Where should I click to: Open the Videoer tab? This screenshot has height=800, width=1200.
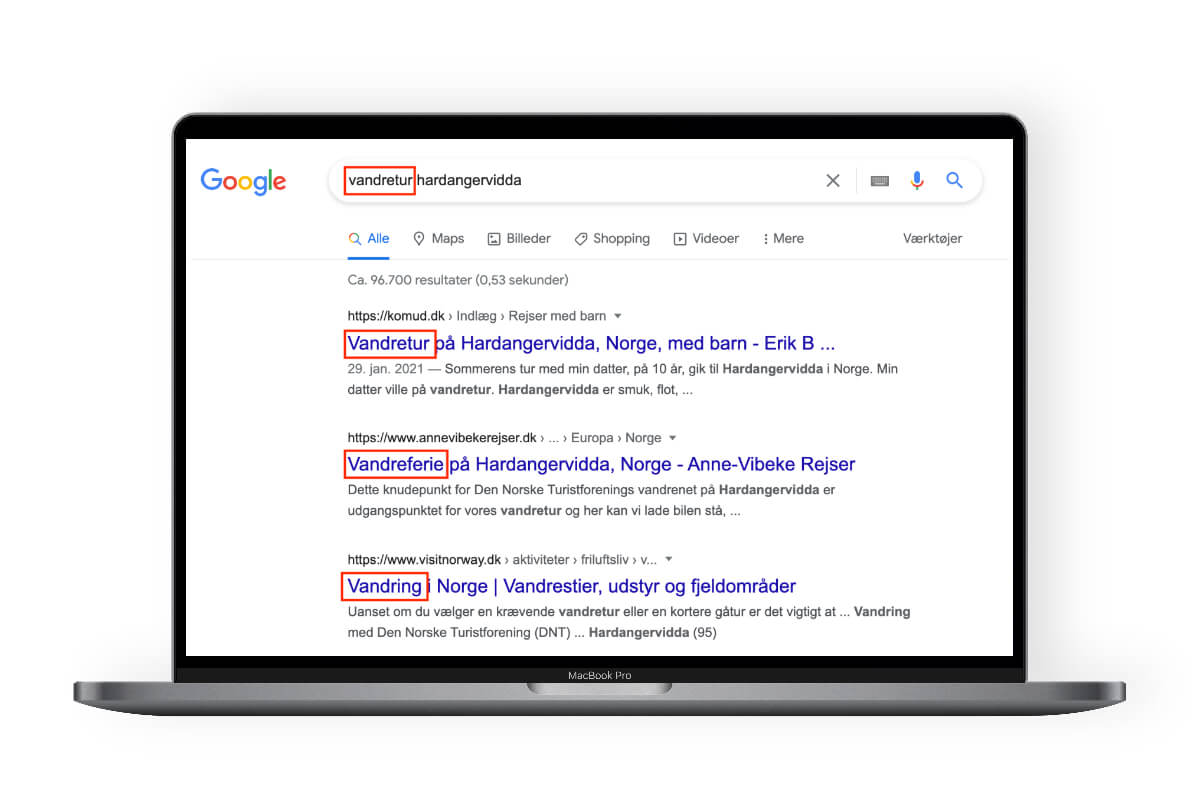pos(706,239)
